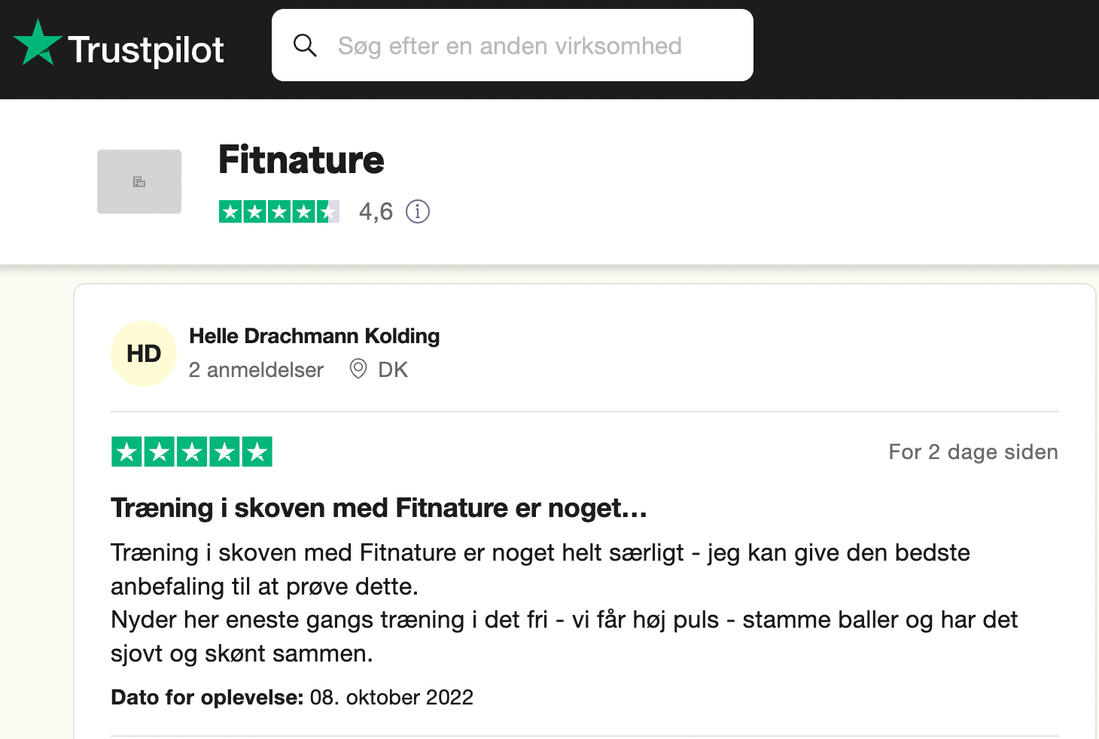Click the location pin icon beside DK

coord(358,369)
